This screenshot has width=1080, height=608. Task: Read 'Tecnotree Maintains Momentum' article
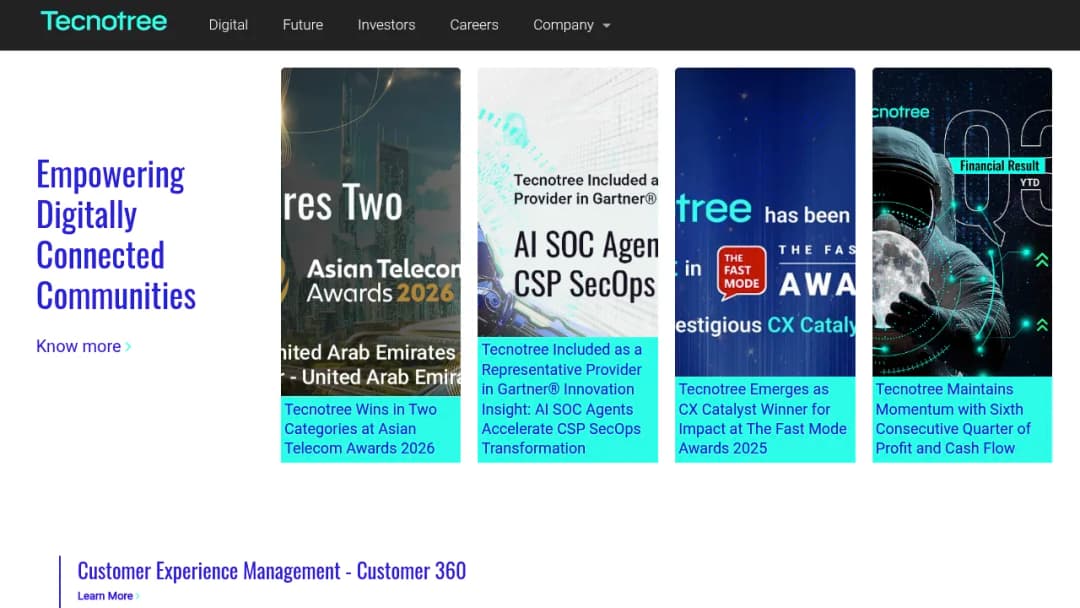coord(953,419)
